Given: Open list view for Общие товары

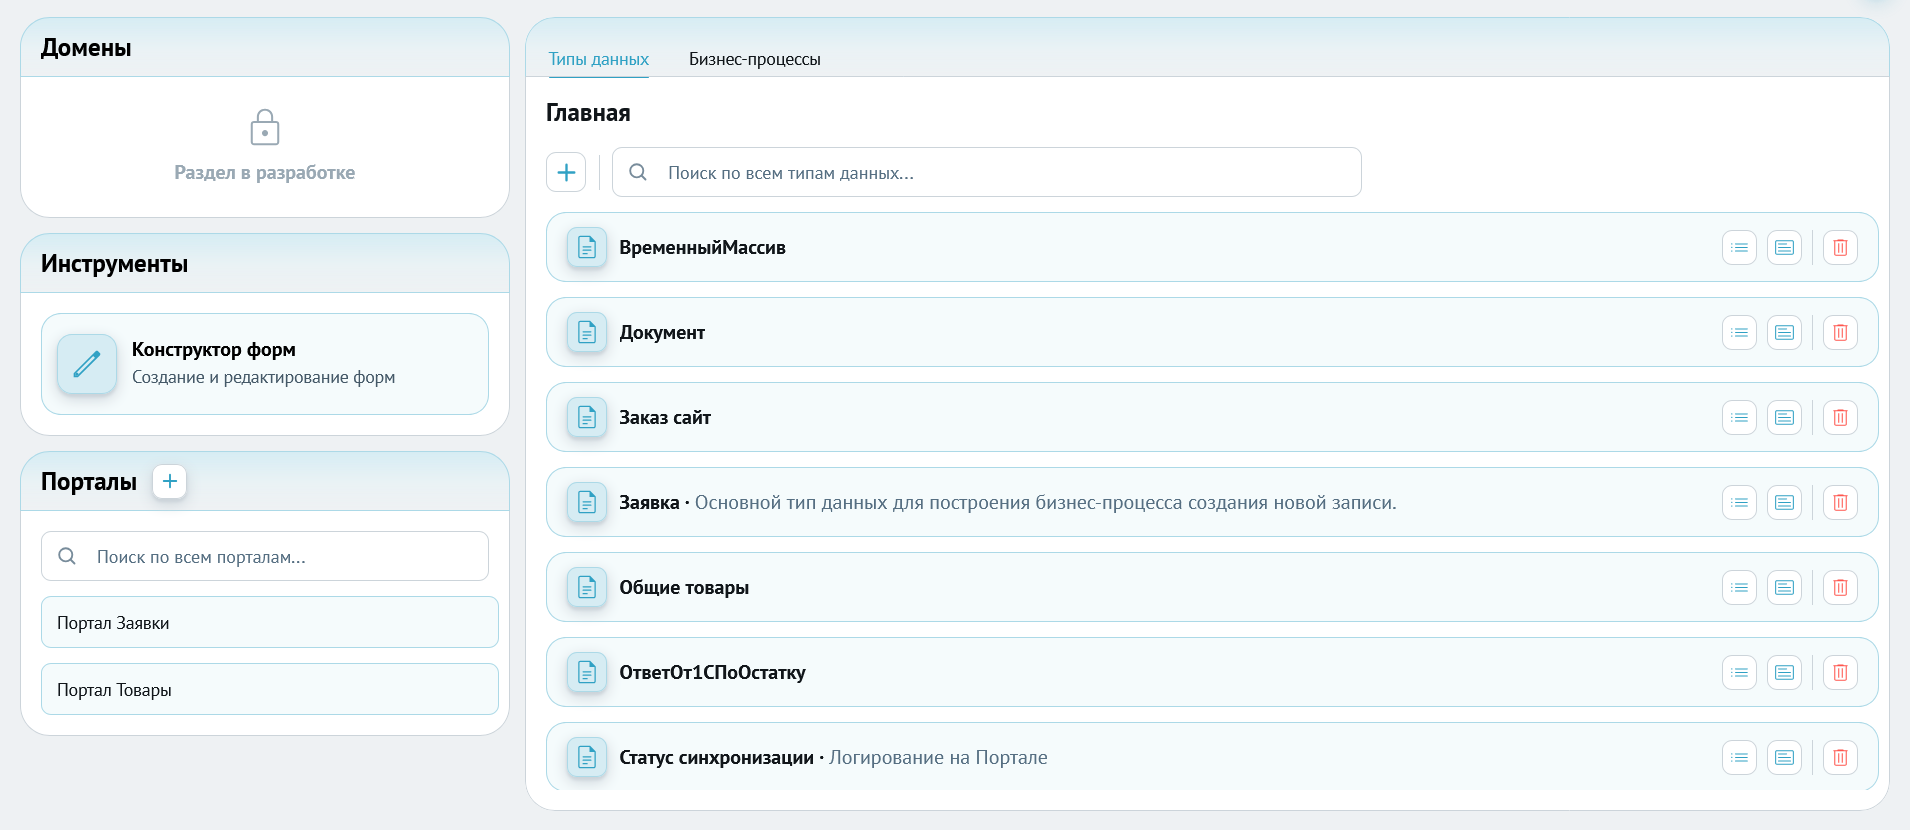Looking at the screenshot, I should click(x=1739, y=587).
